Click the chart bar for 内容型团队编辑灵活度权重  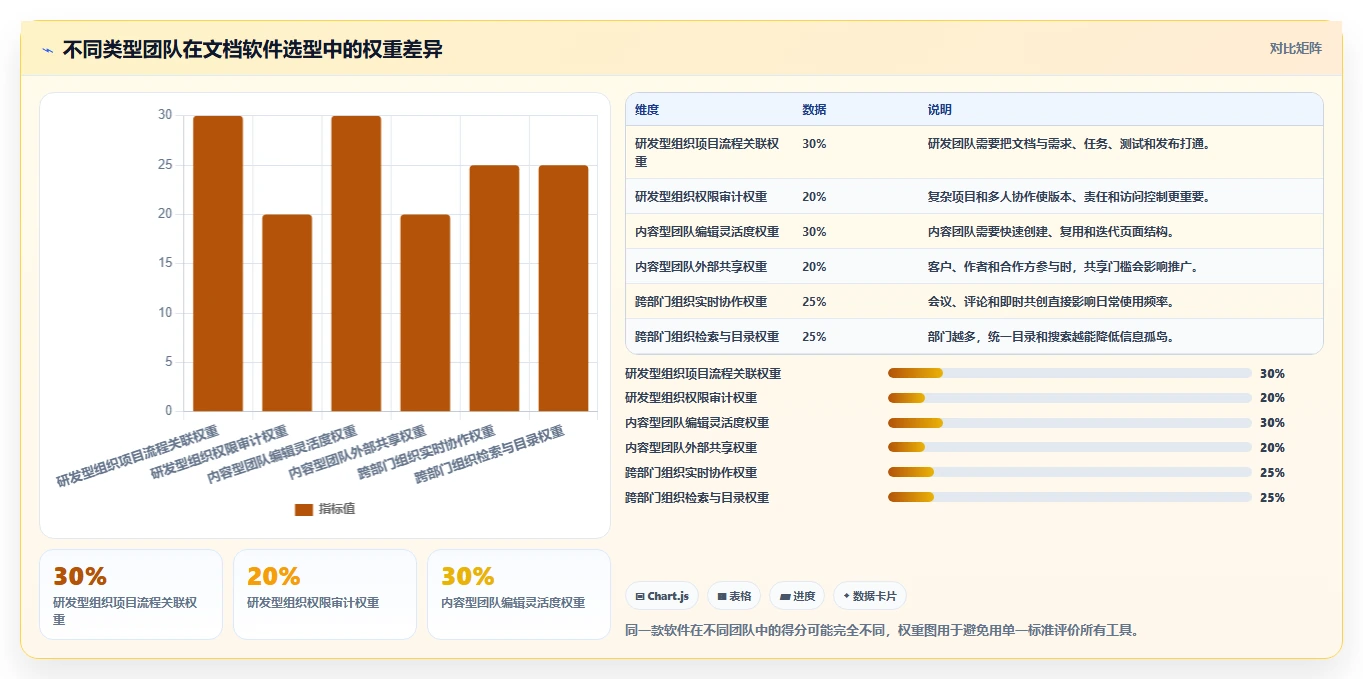356,263
